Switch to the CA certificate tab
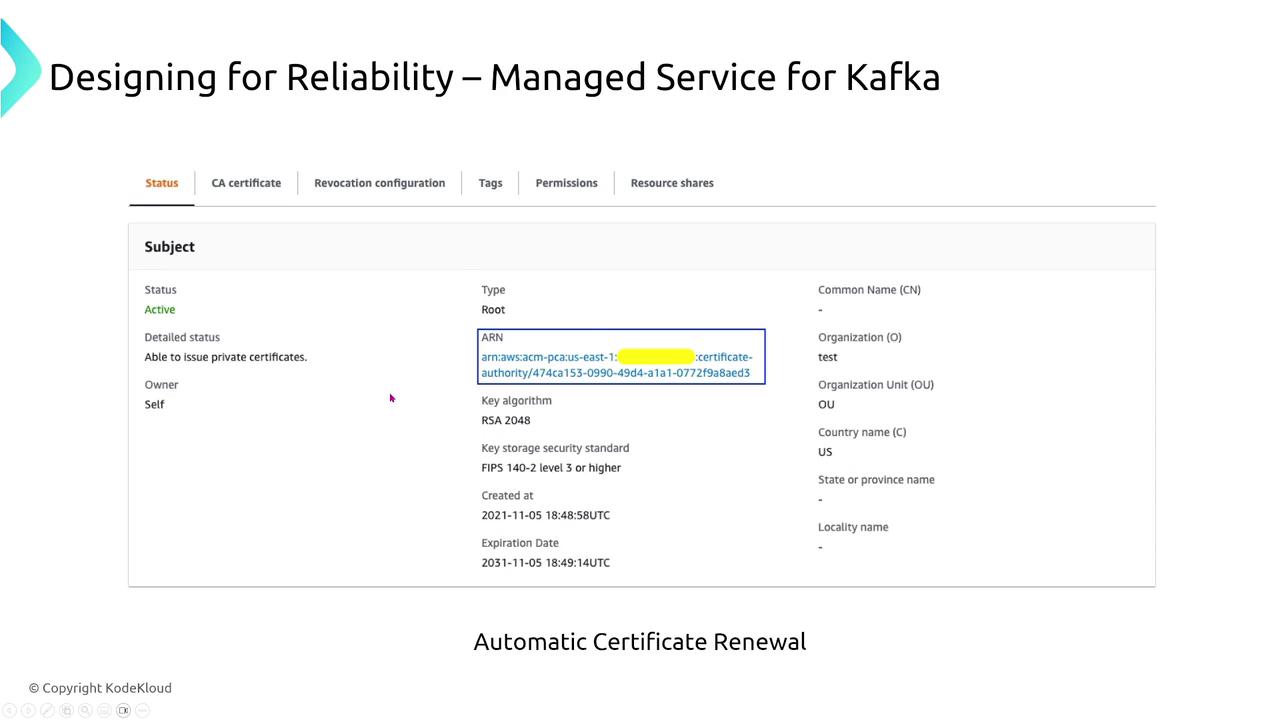 pos(246,183)
